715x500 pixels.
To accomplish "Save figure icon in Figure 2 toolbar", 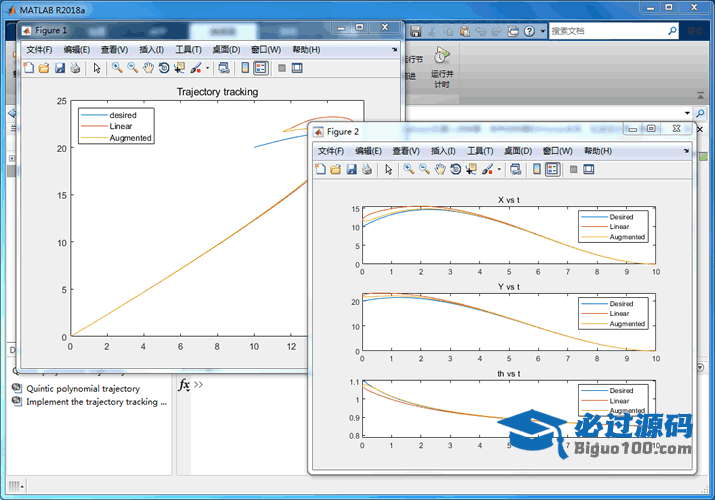I will [352, 170].
